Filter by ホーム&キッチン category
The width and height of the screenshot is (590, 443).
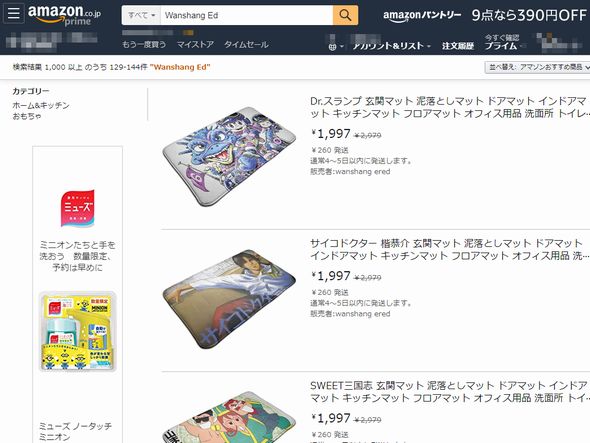coord(41,105)
